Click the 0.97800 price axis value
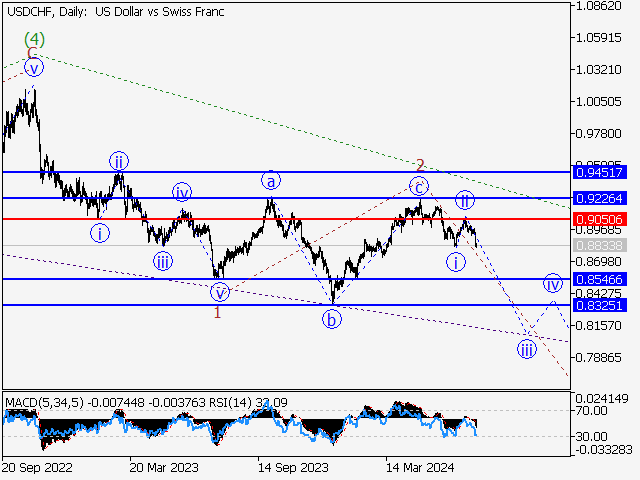This screenshot has height=480, width=640. pyautogui.click(x=598, y=133)
